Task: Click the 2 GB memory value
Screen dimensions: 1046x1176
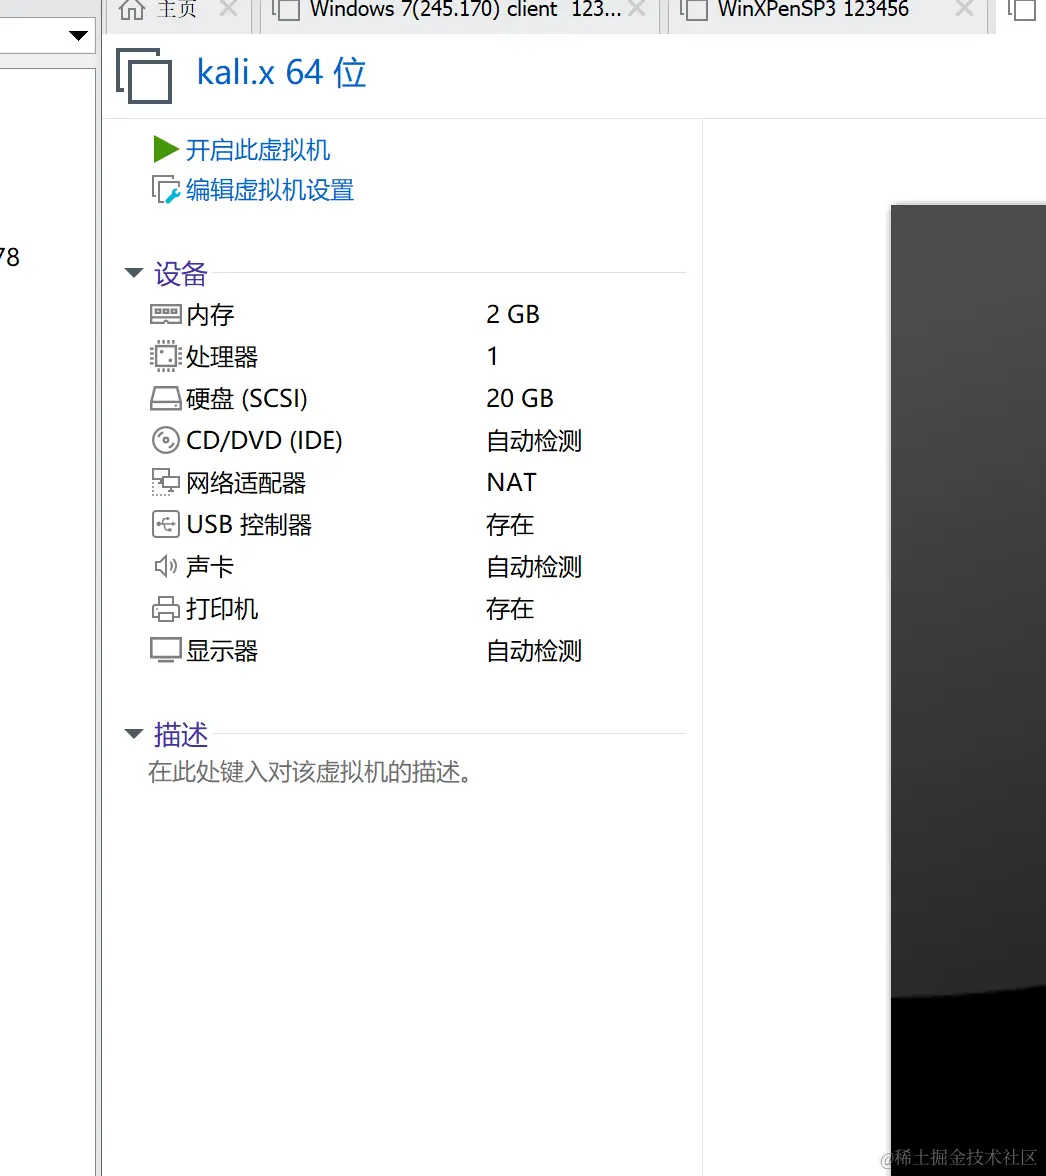Action: pos(513,314)
